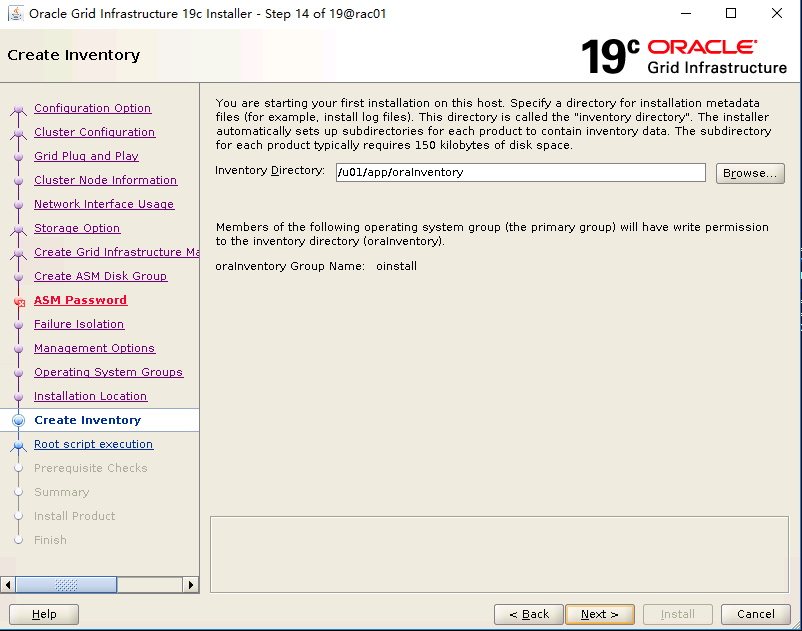Click the disabled Finish step
The image size is (802, 631).
[50, 540]
